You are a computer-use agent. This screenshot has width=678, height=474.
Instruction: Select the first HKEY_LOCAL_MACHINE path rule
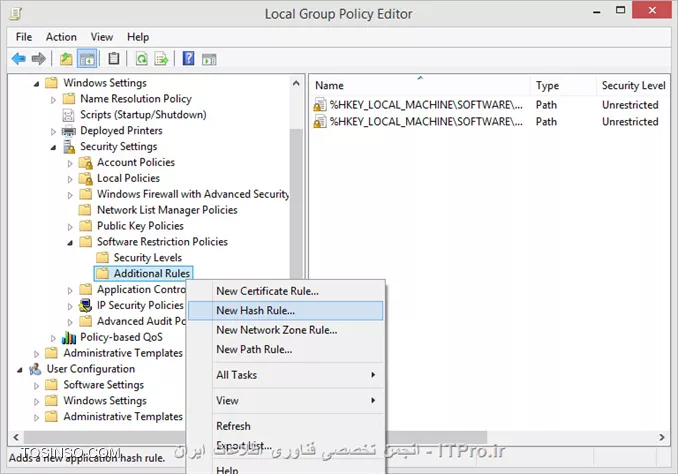pos(420,105)
